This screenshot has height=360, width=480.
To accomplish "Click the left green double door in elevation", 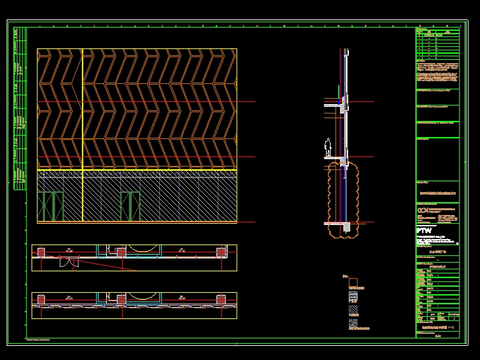I will tap(51, 206).
